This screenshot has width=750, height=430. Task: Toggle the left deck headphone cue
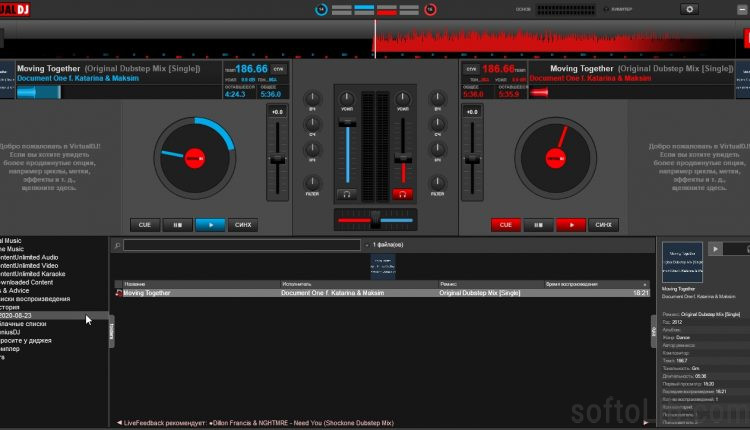[x=347, y=194]
